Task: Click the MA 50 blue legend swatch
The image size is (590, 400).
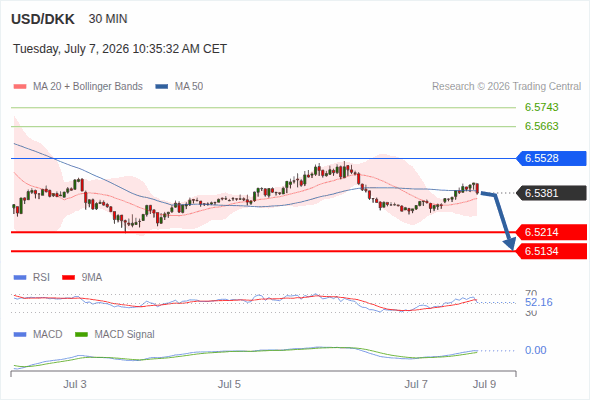Action: click(161, 87)
